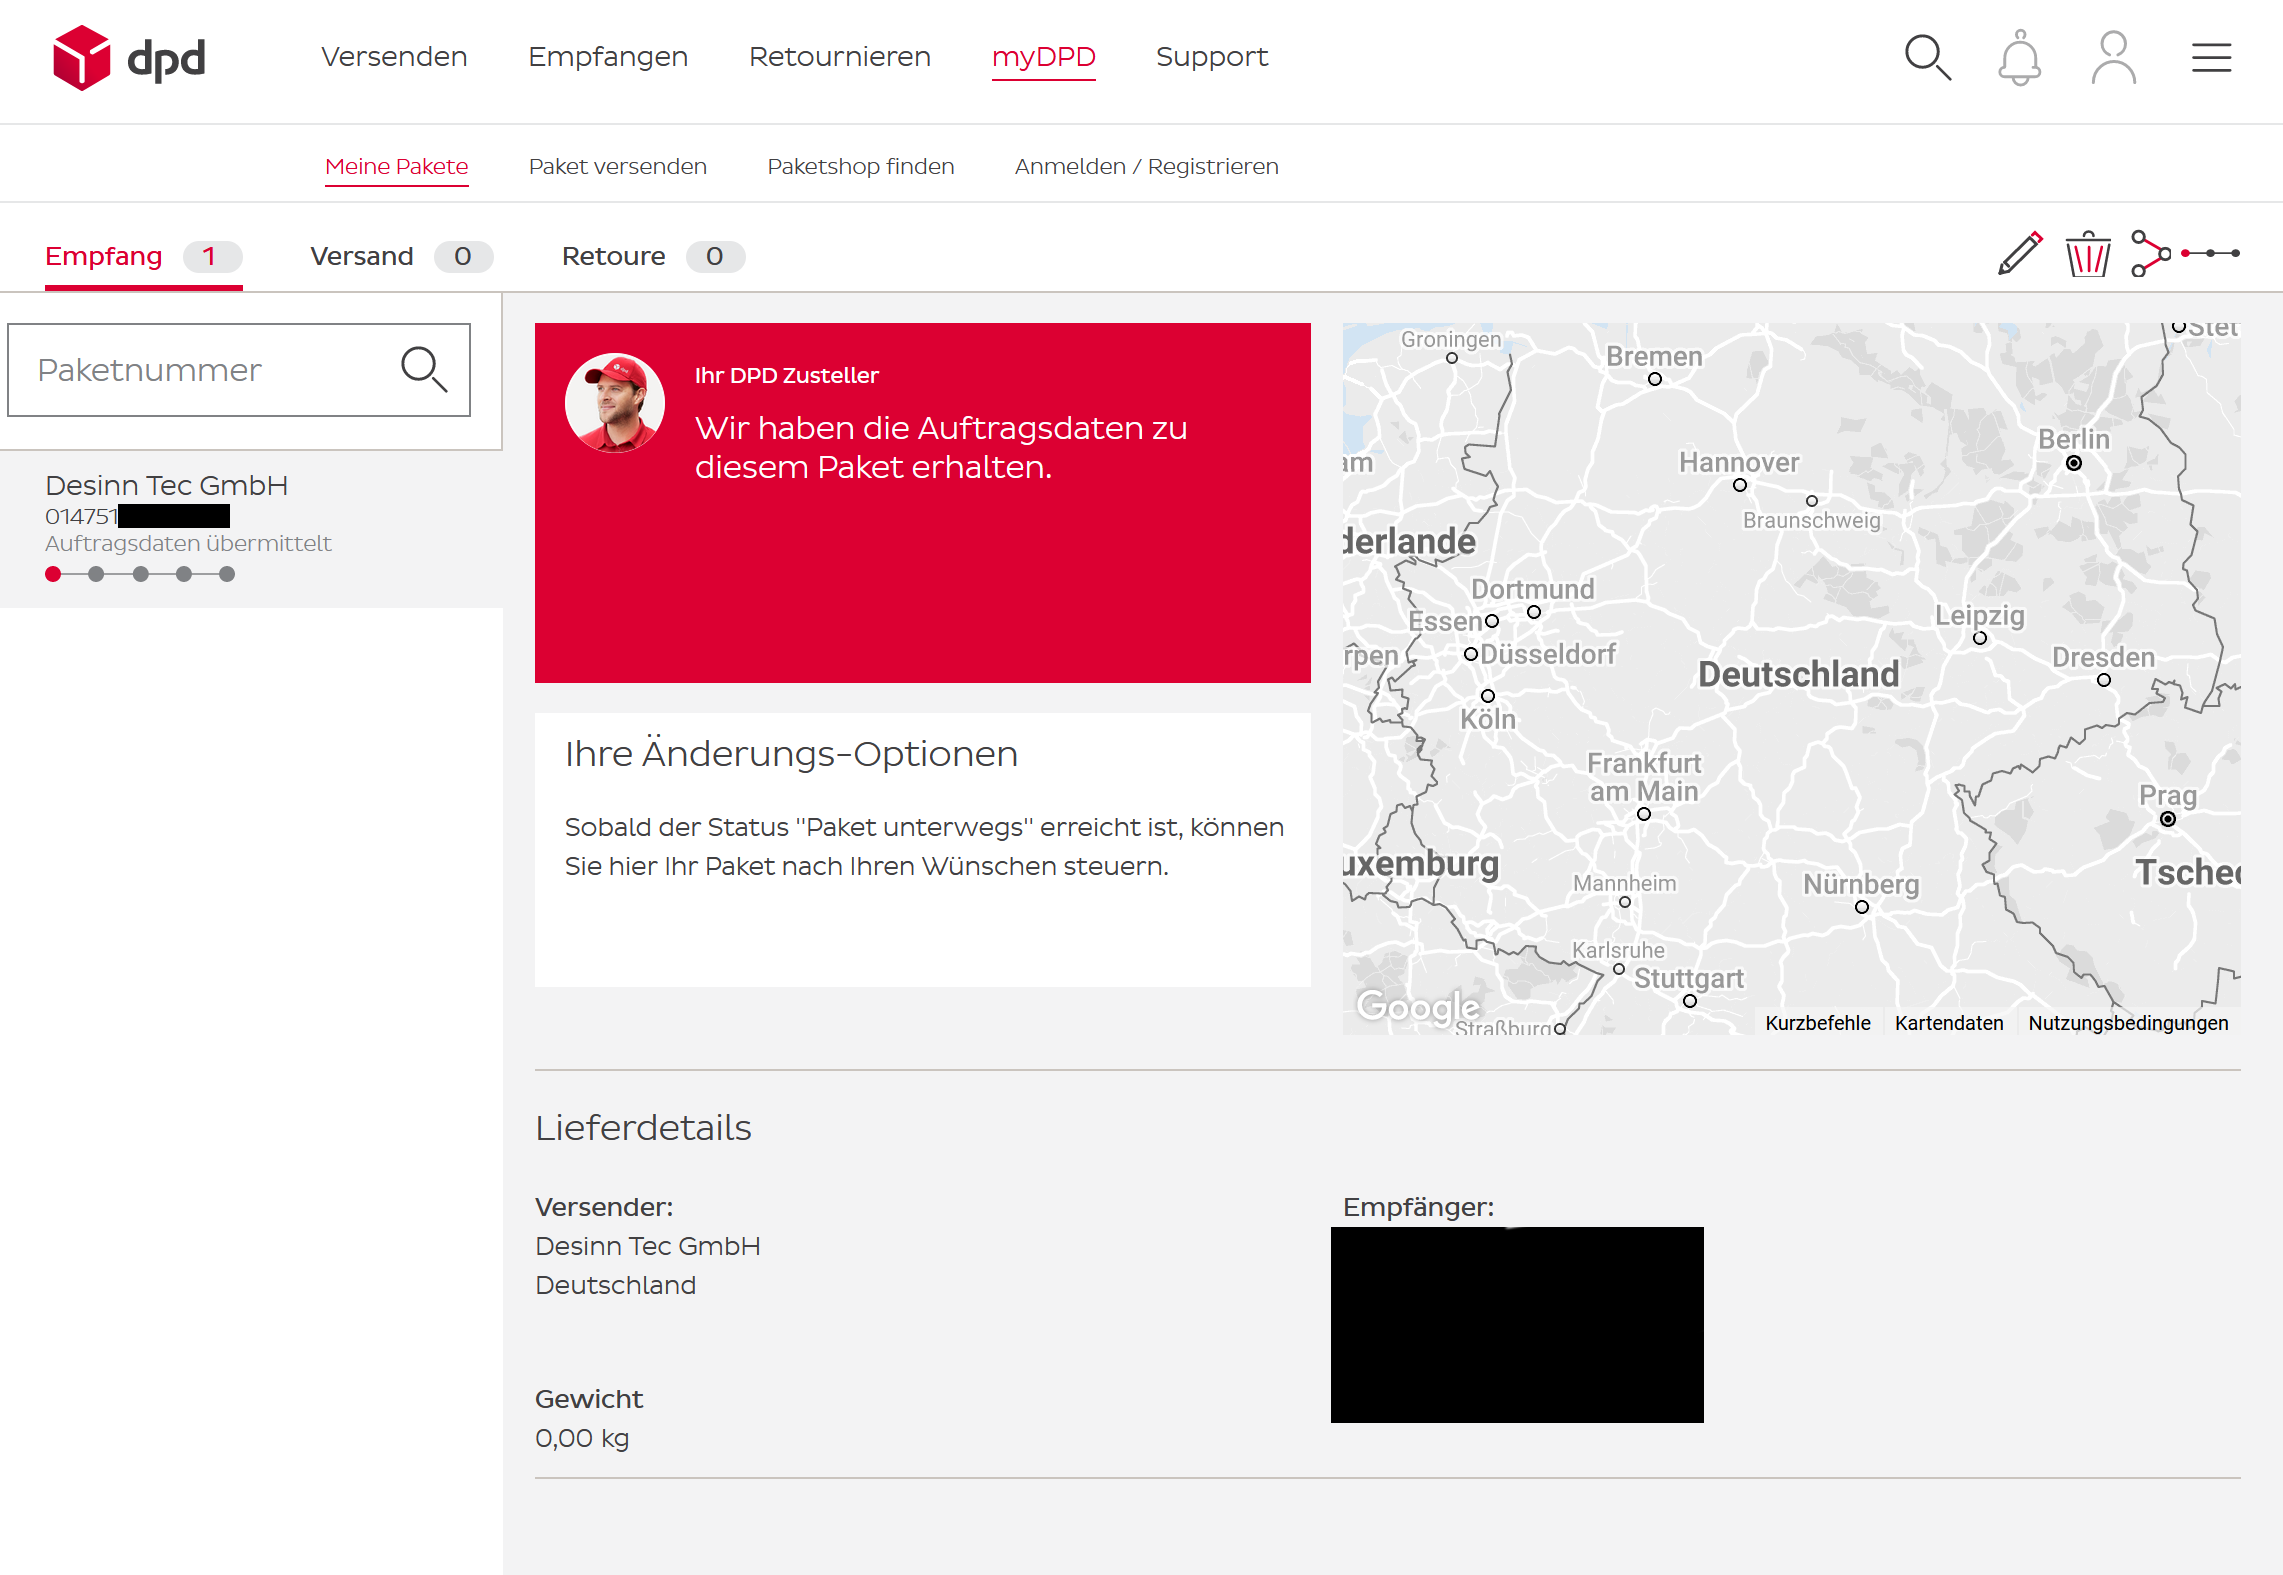Open the hamburger menu
The width and height of the screenshot is (2283, 1575).
(x=2211, y=58)
